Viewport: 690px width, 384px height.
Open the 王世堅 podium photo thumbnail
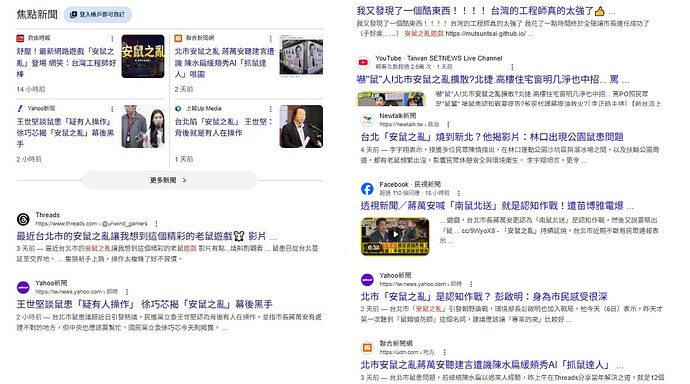click(301, 126)
